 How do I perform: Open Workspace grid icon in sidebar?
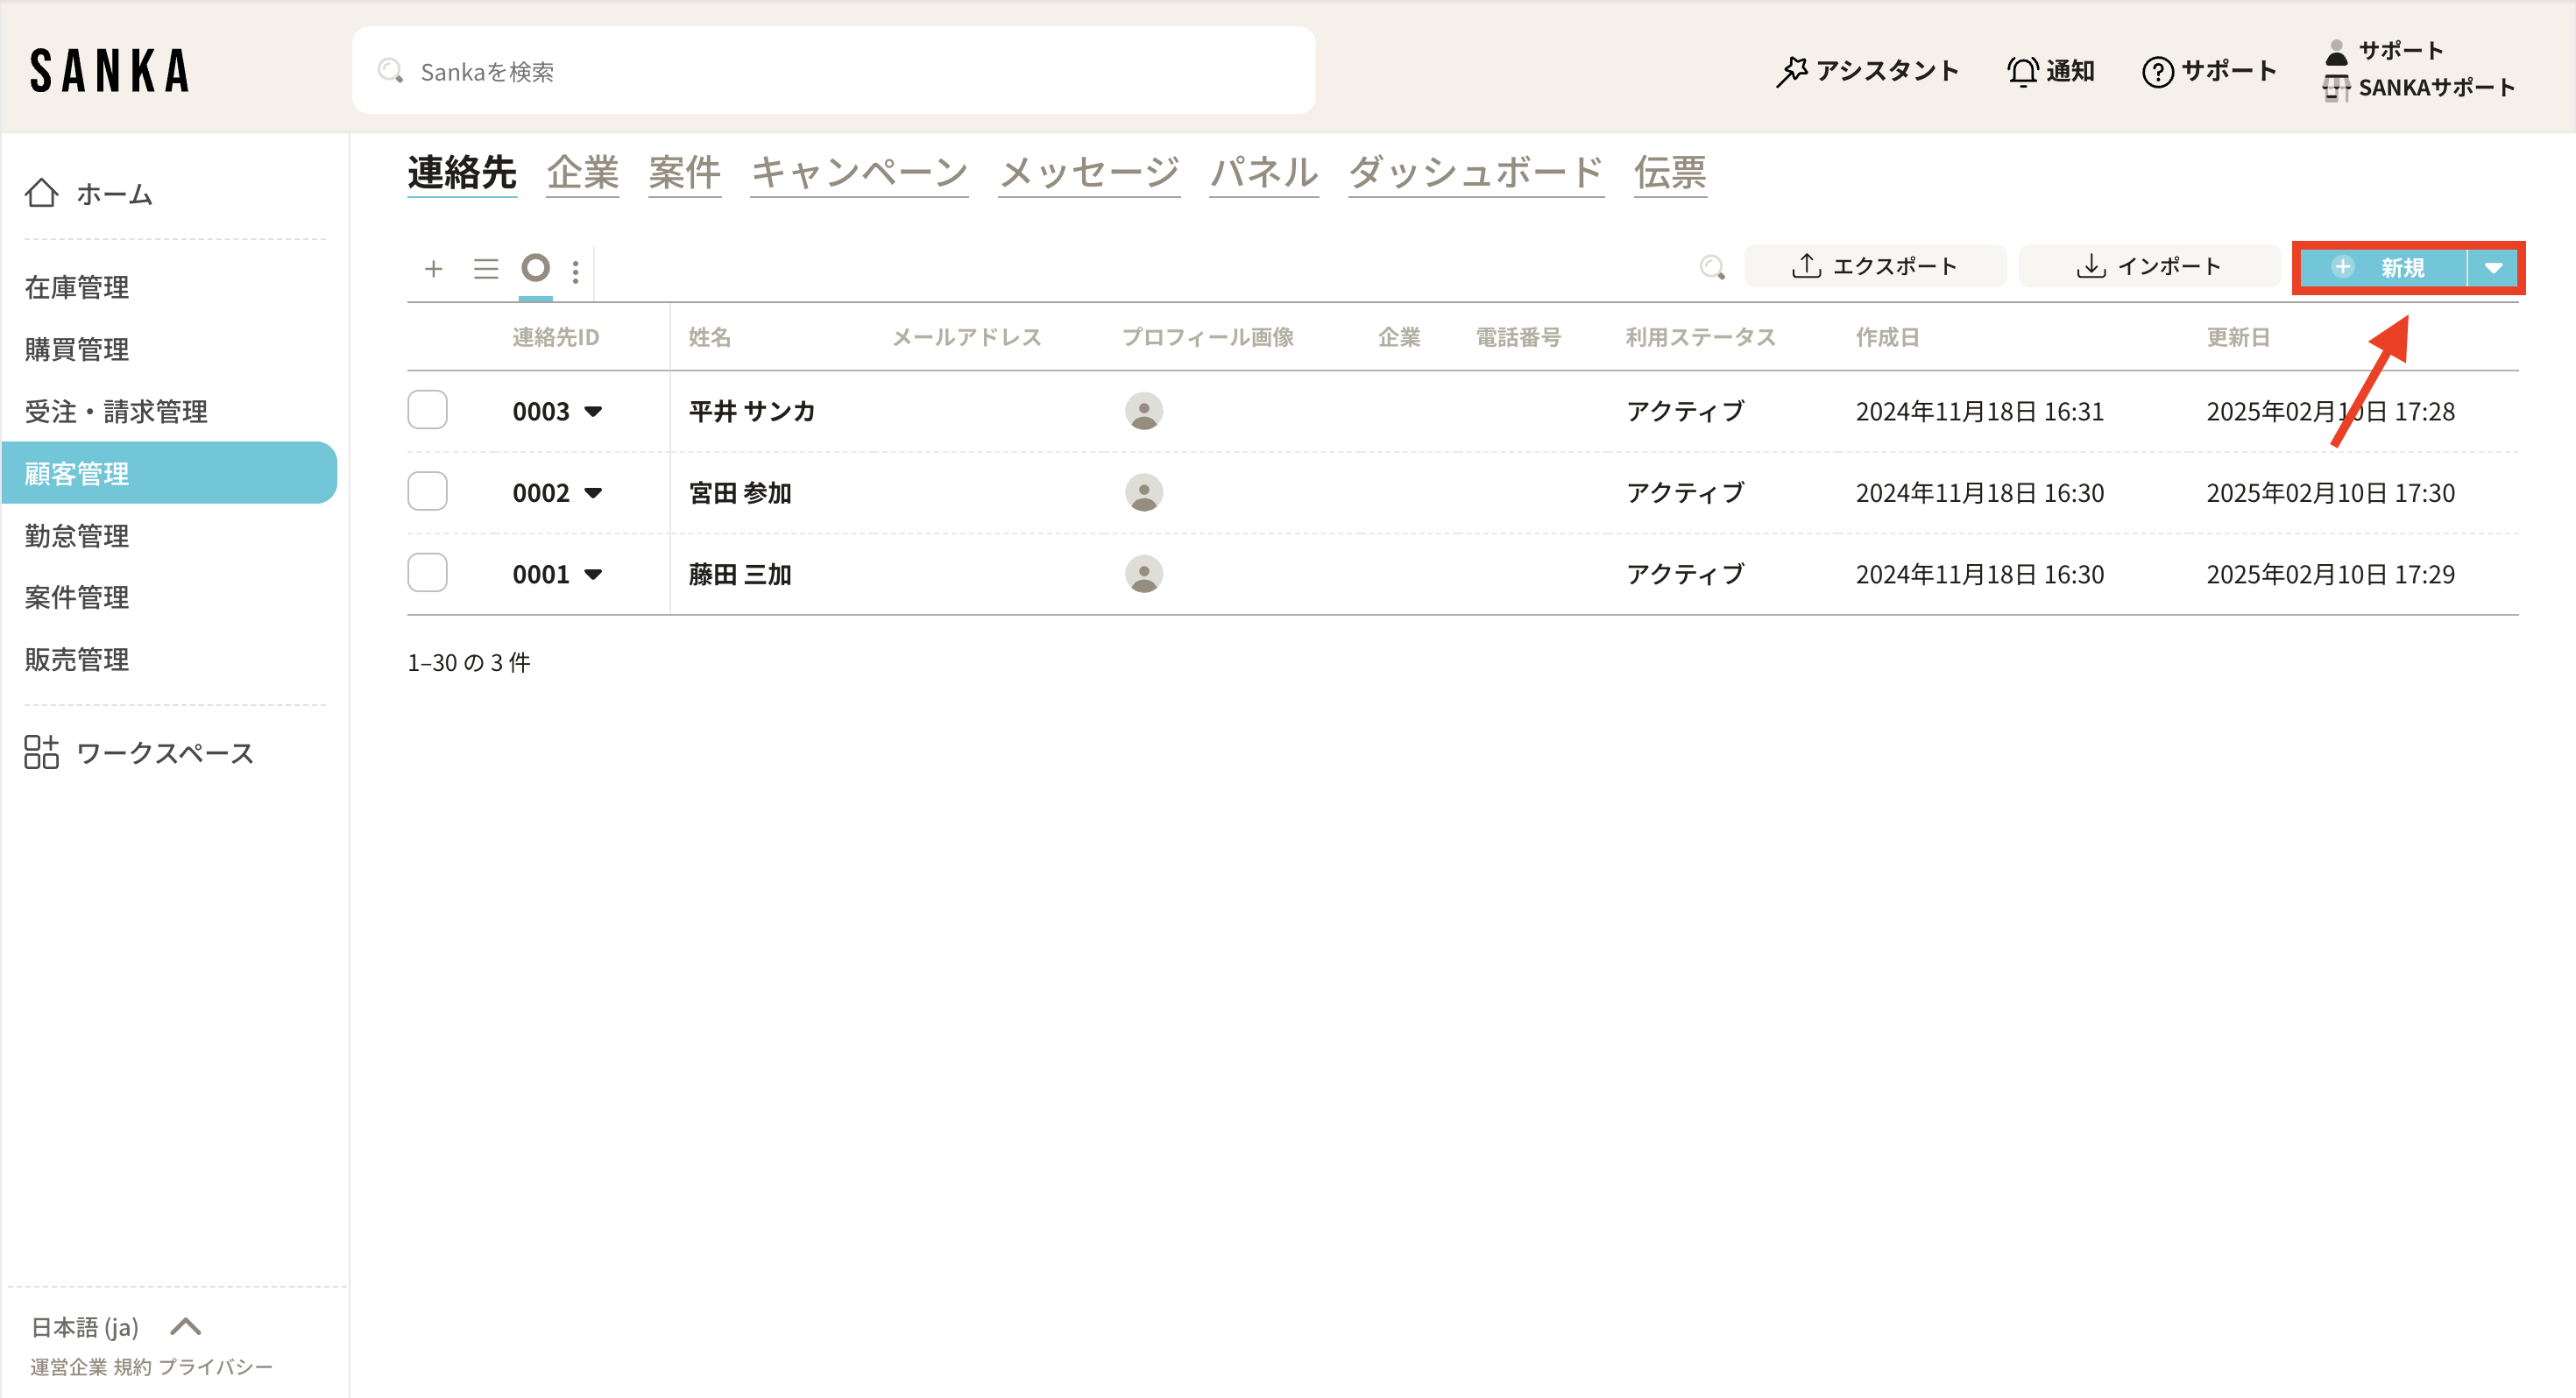coord(42,752)
